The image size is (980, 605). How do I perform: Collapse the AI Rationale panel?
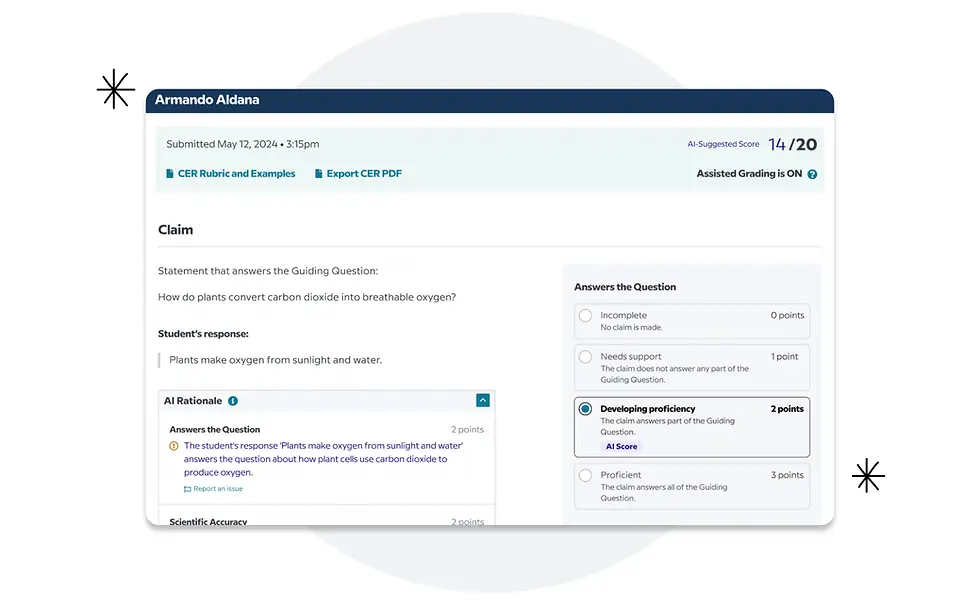click(x=482, y=401)
